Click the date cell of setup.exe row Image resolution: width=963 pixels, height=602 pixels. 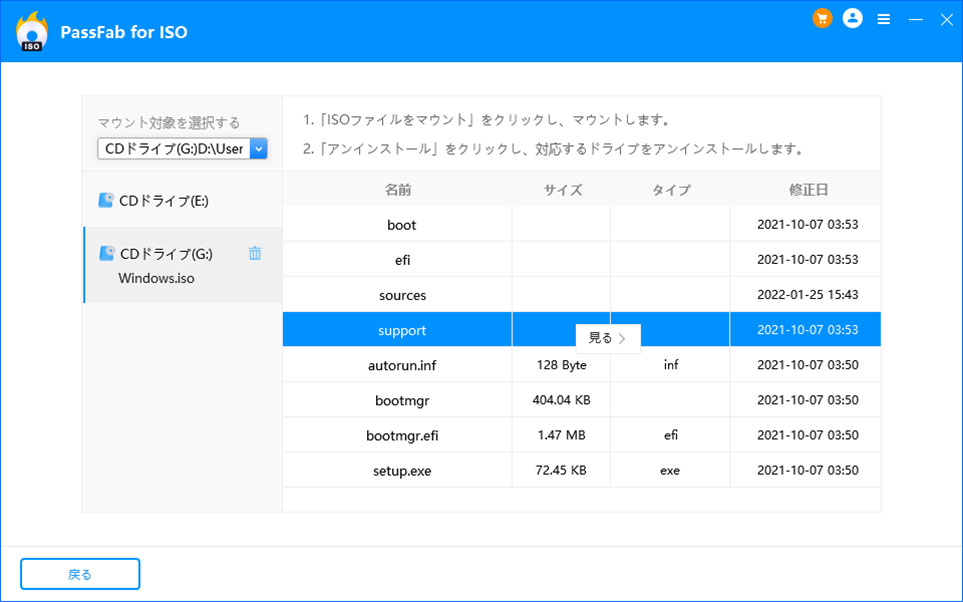[x=807, y=470]
